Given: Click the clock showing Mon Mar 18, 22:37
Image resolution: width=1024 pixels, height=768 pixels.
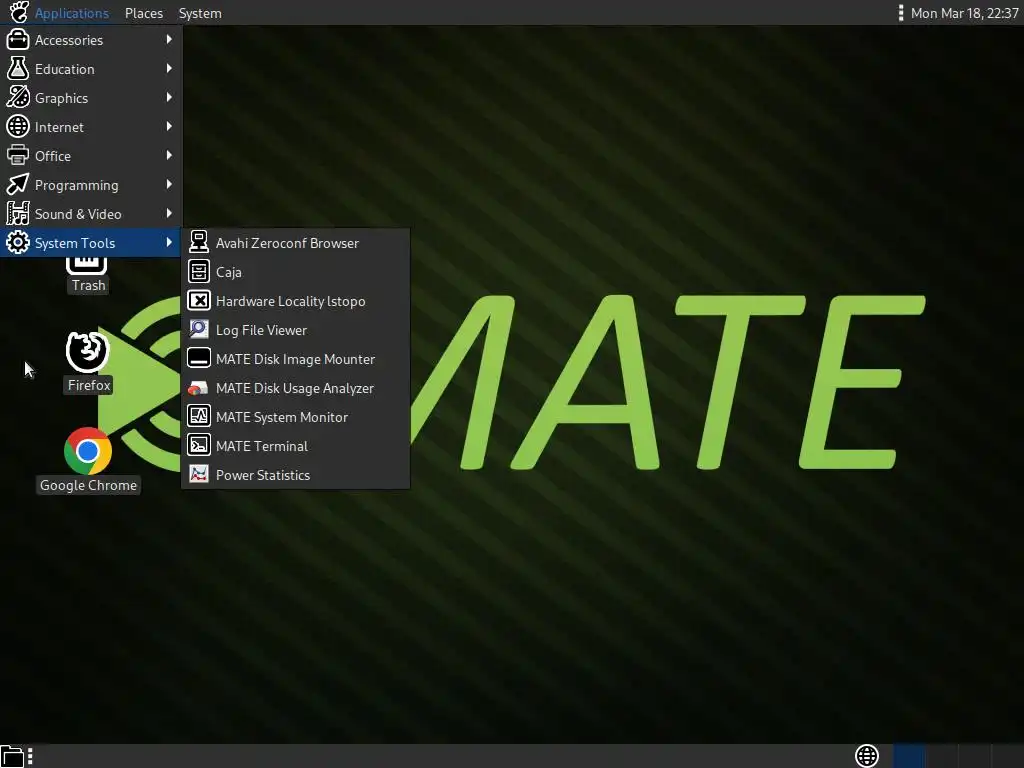Looking at the screenshot, I should (964, 13).
